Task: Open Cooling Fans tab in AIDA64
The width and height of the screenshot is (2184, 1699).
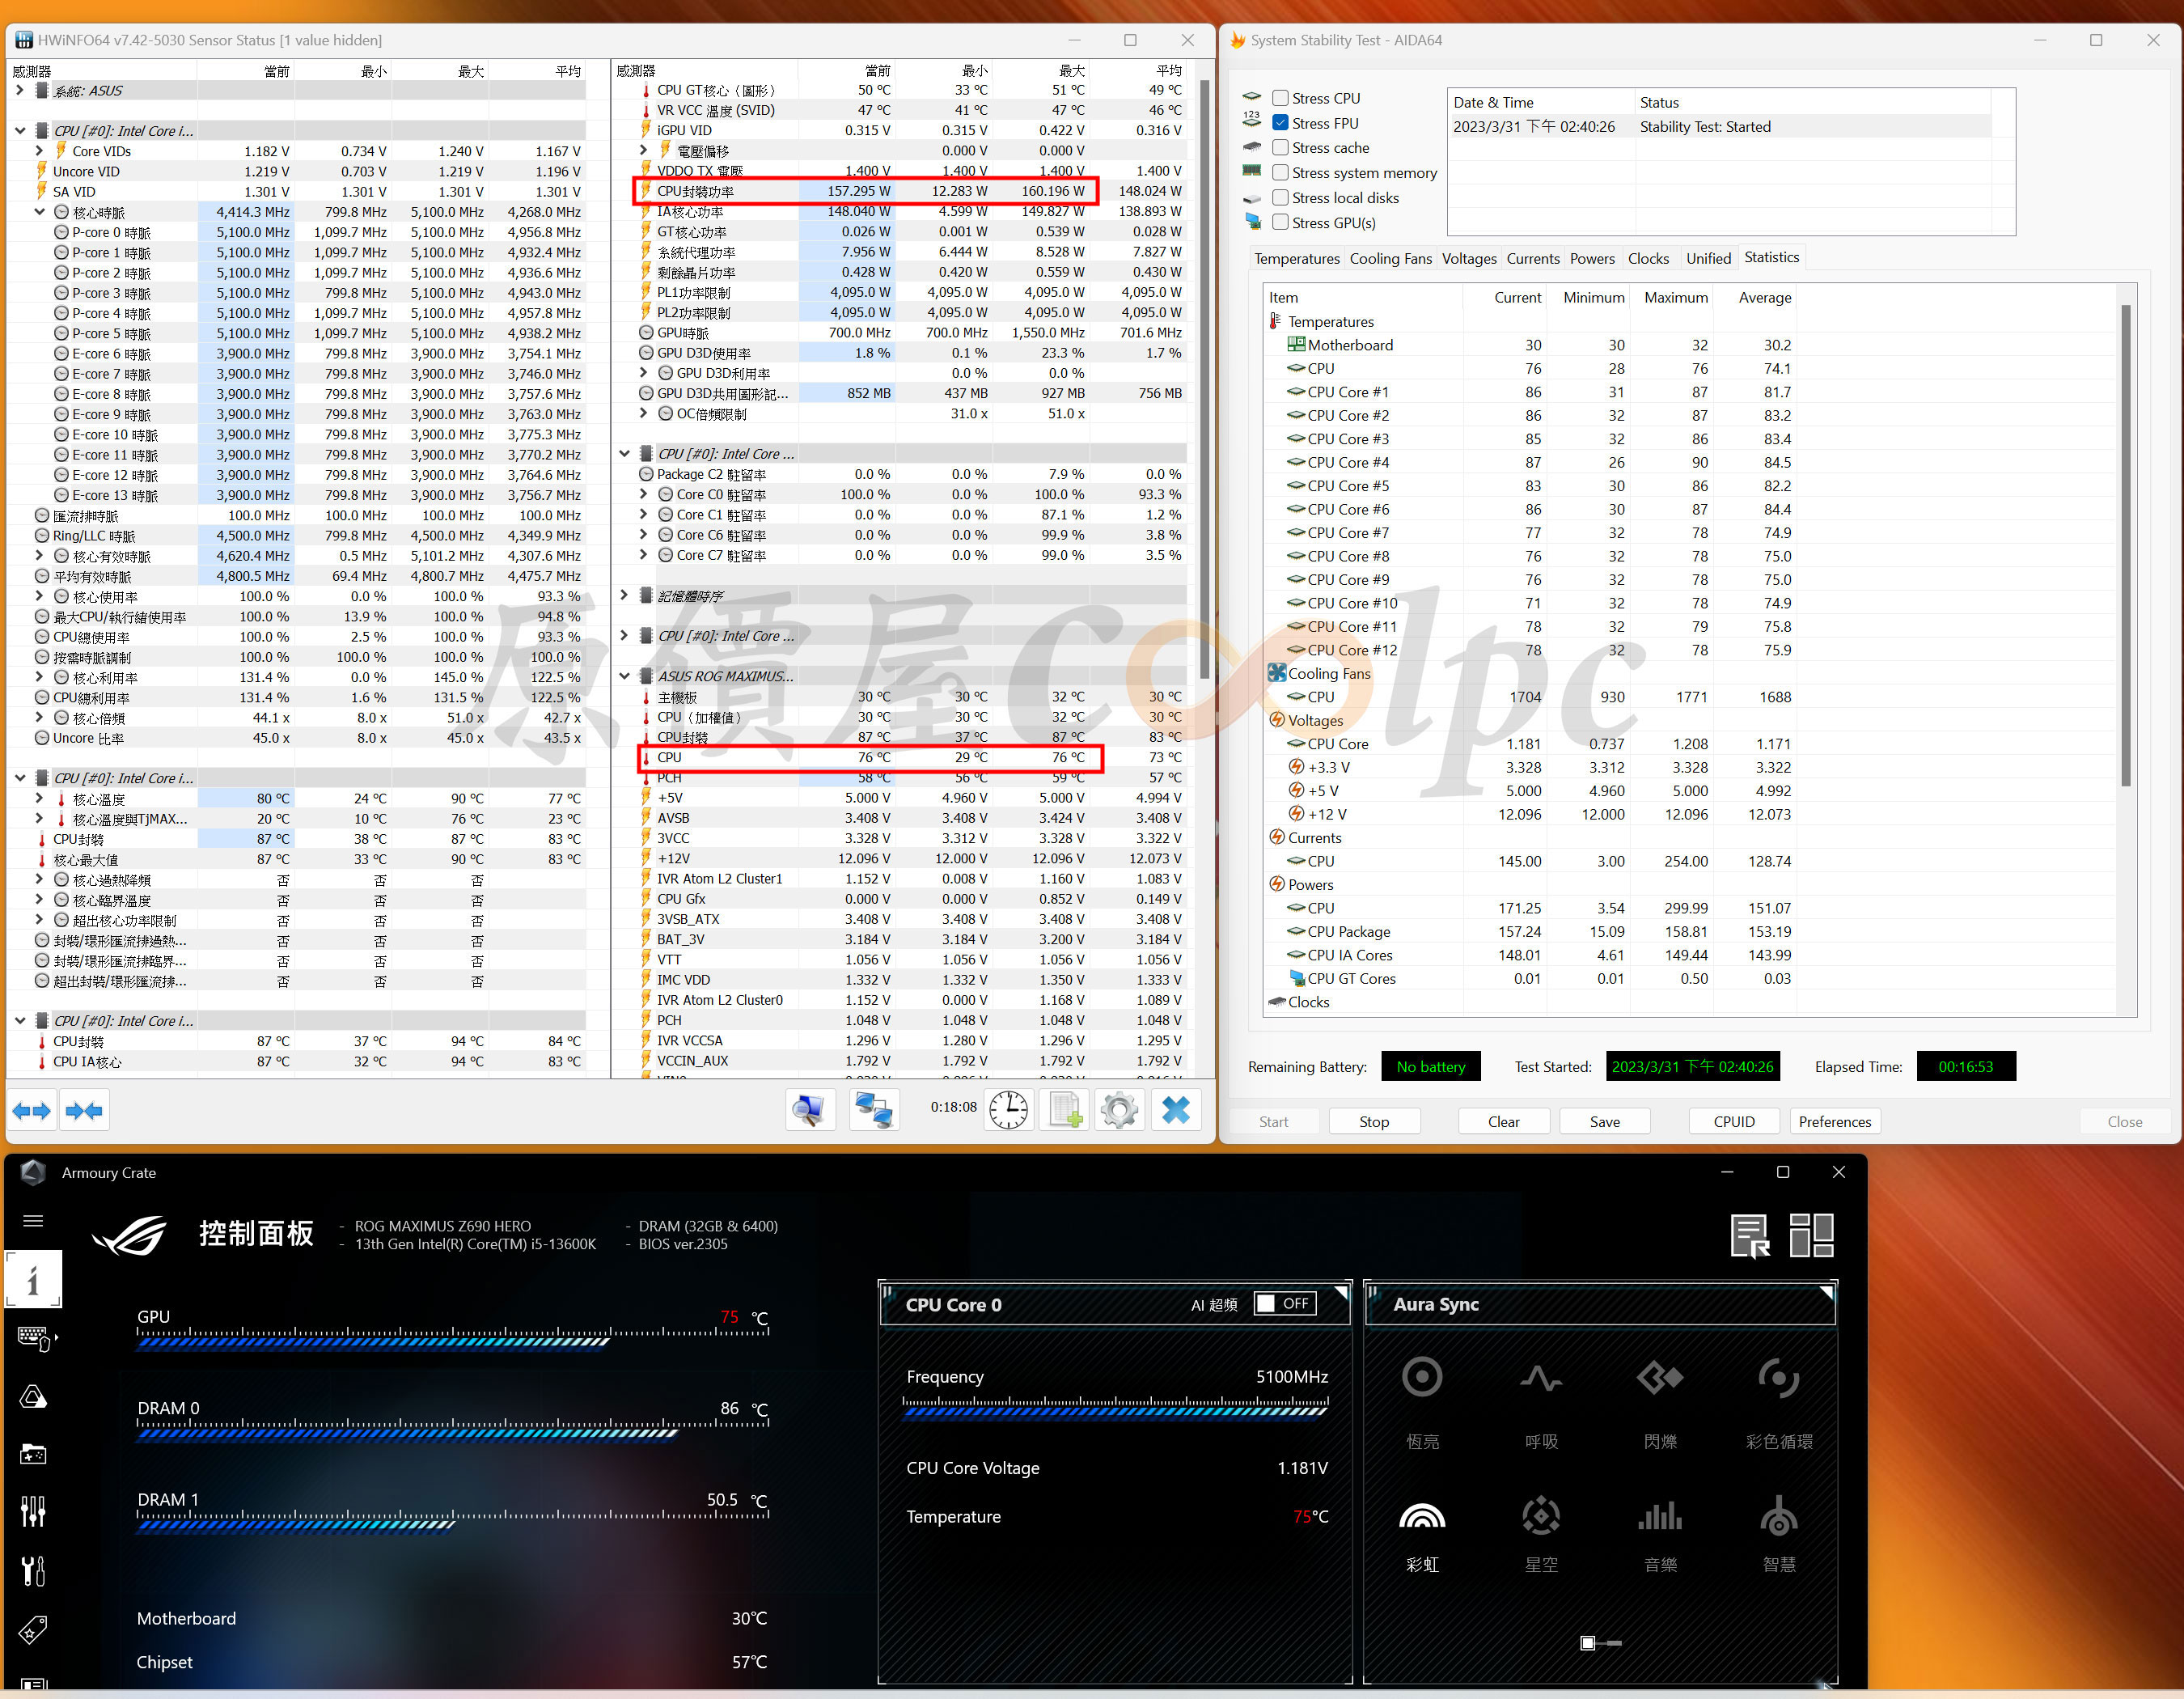Action: click(x=1390, y=258)
